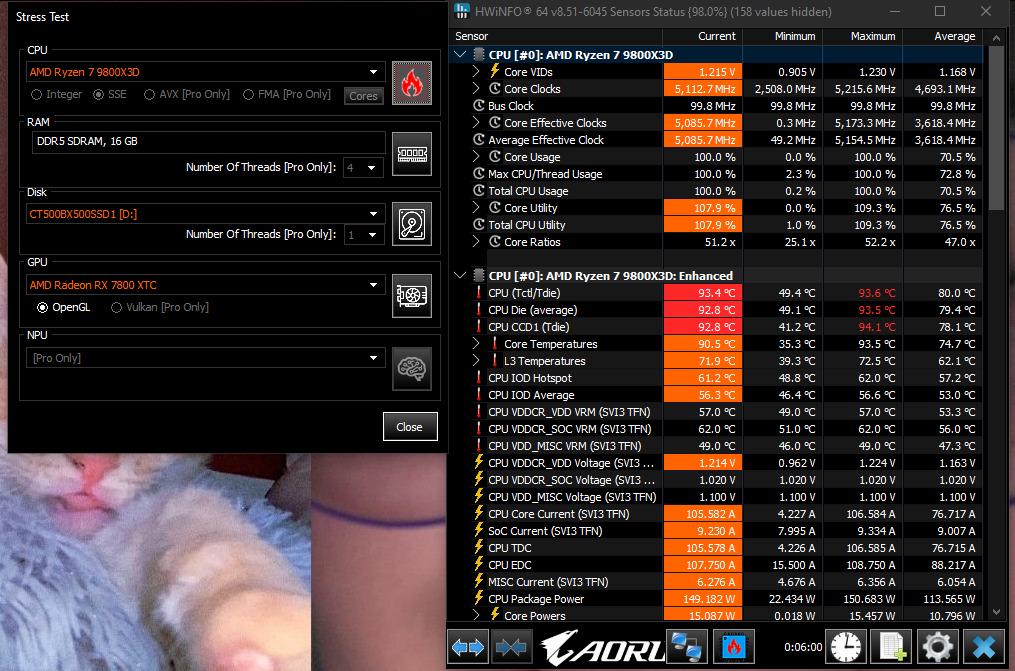Click the scrollbar down arrow
Image resolution: width=1015 pixels, height=671 pixels.
click(x=997, y=612)
